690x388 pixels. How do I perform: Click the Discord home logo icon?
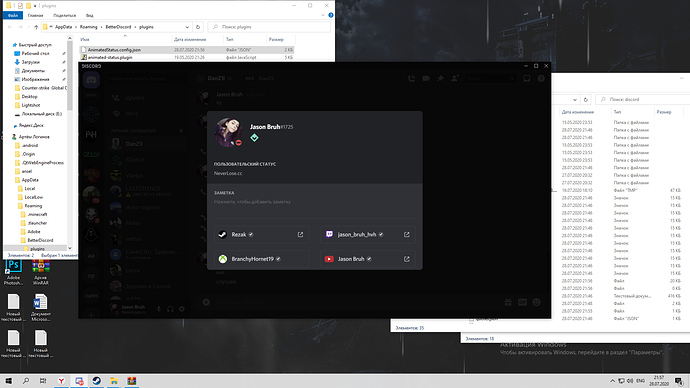tap(91, 80)
